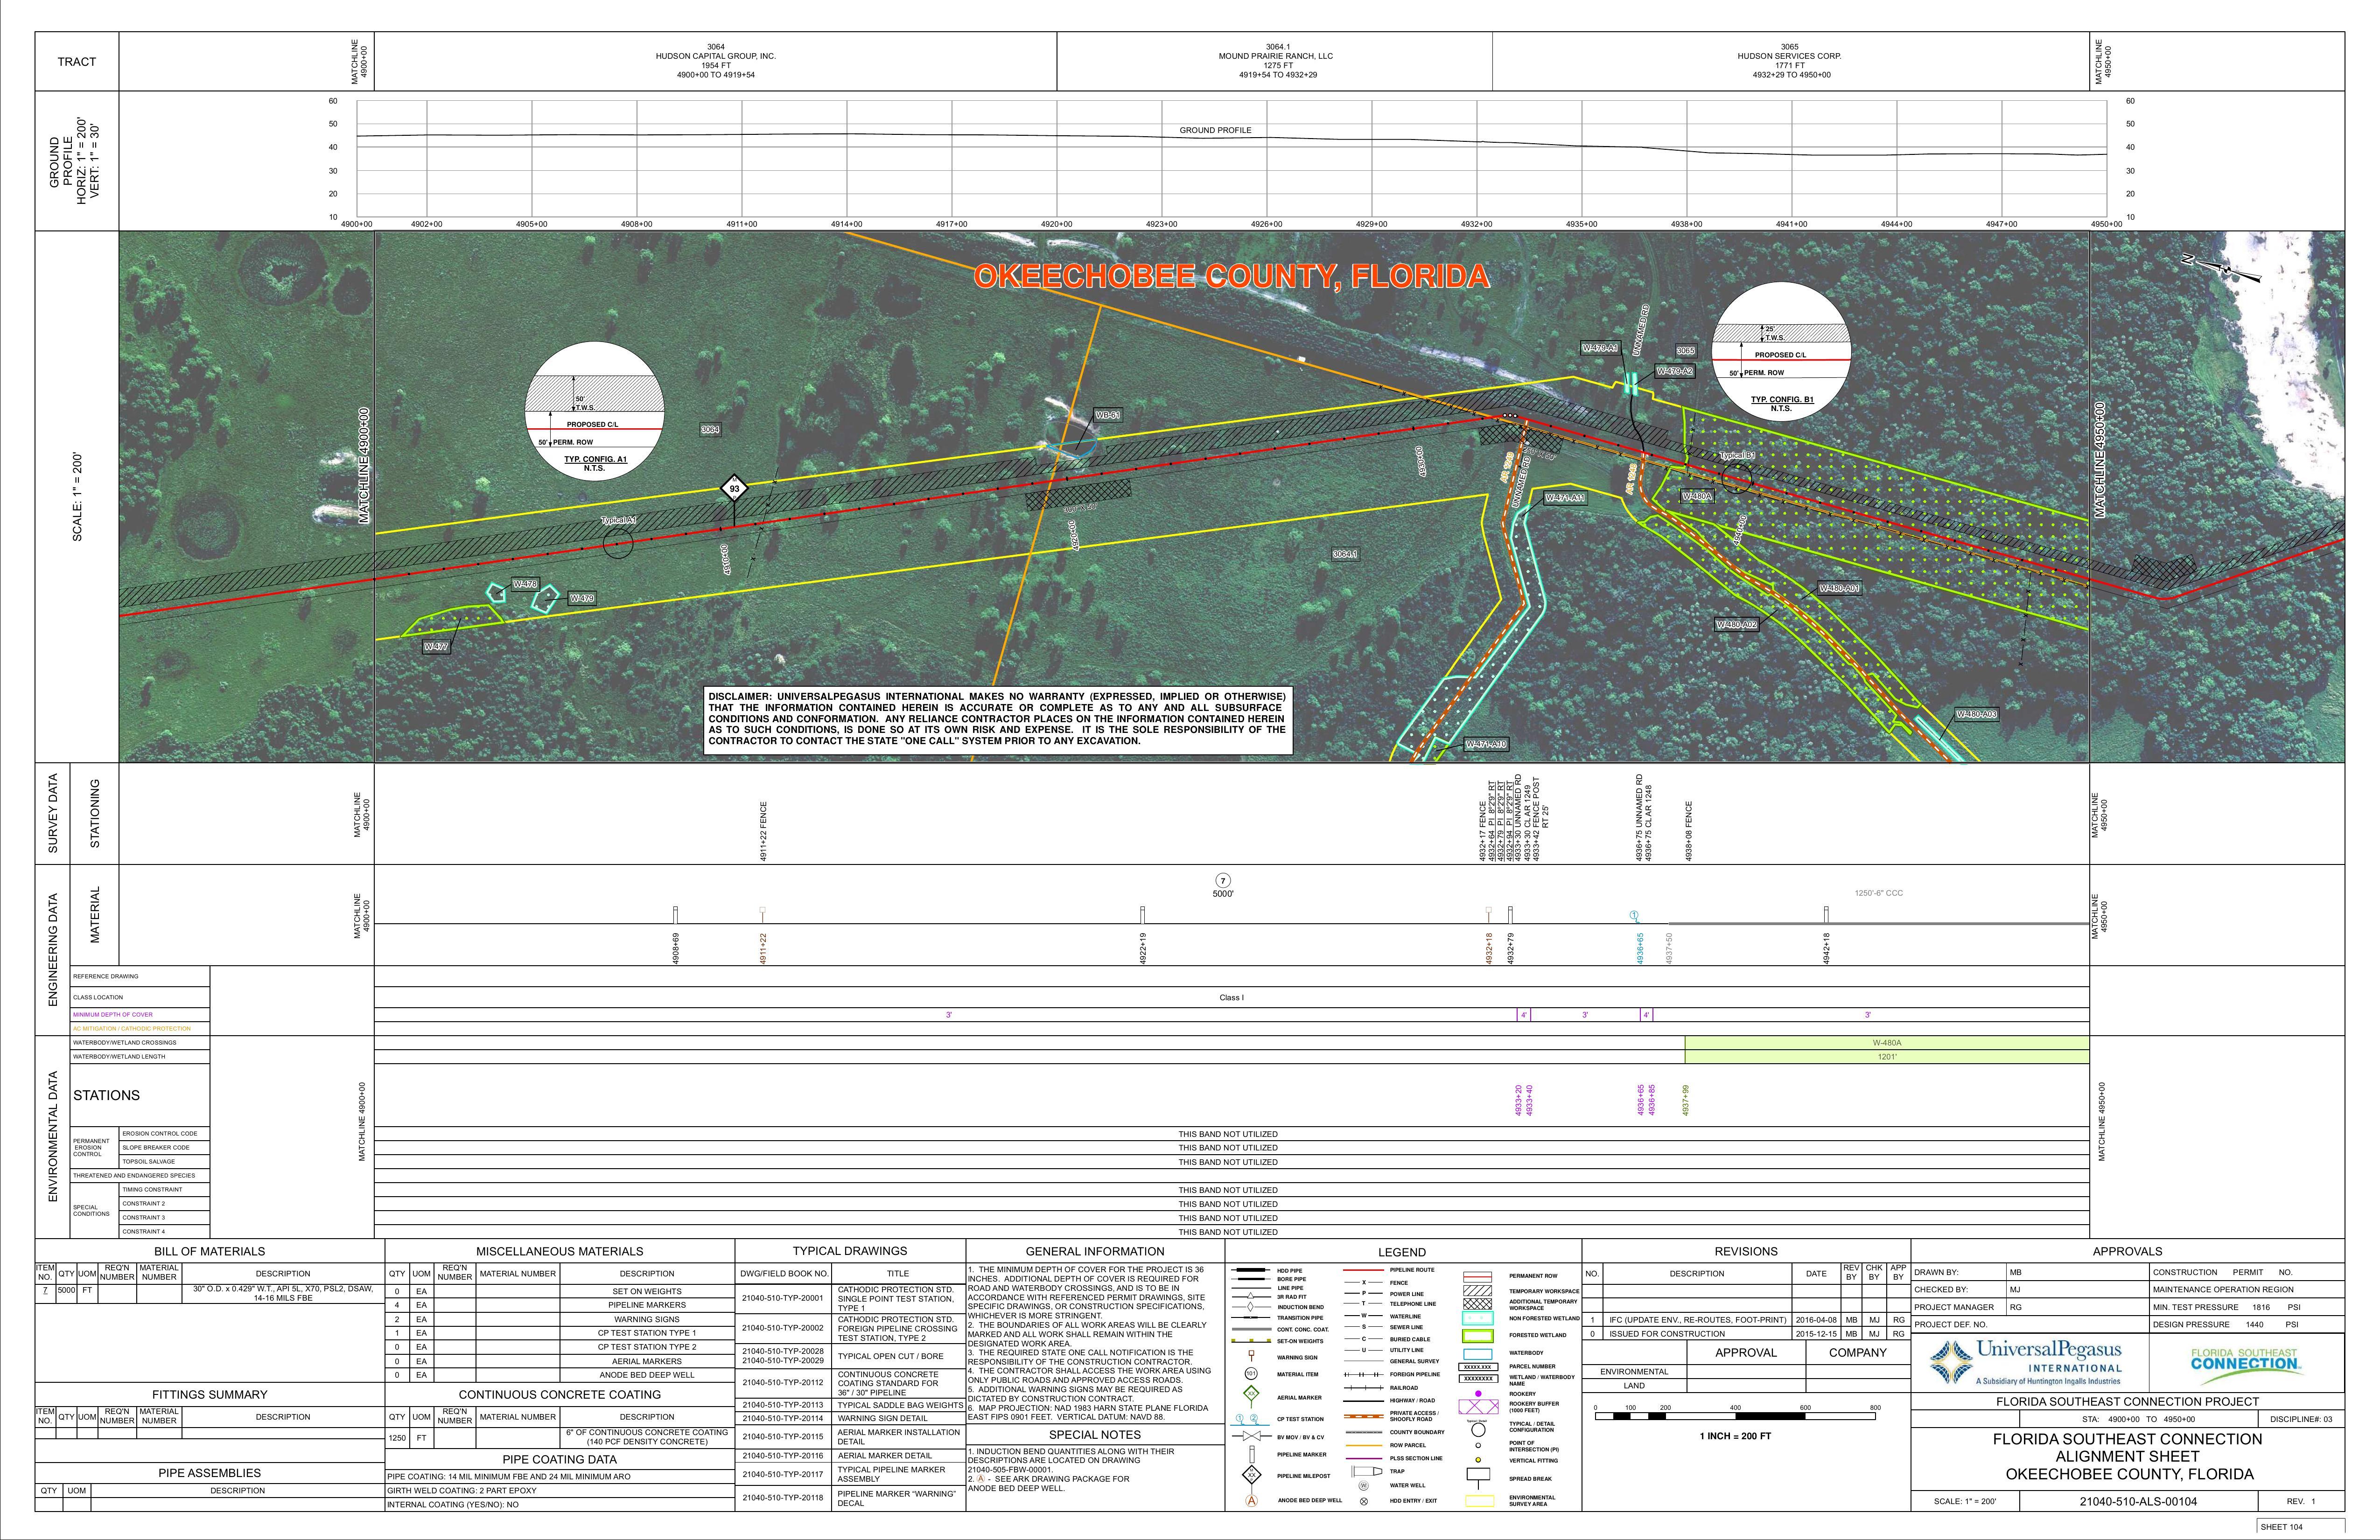The height and width of the screenshot is (1540, 2380).
Task: Select the Trap symbol in the legend
Action: coord(1366,1471)
